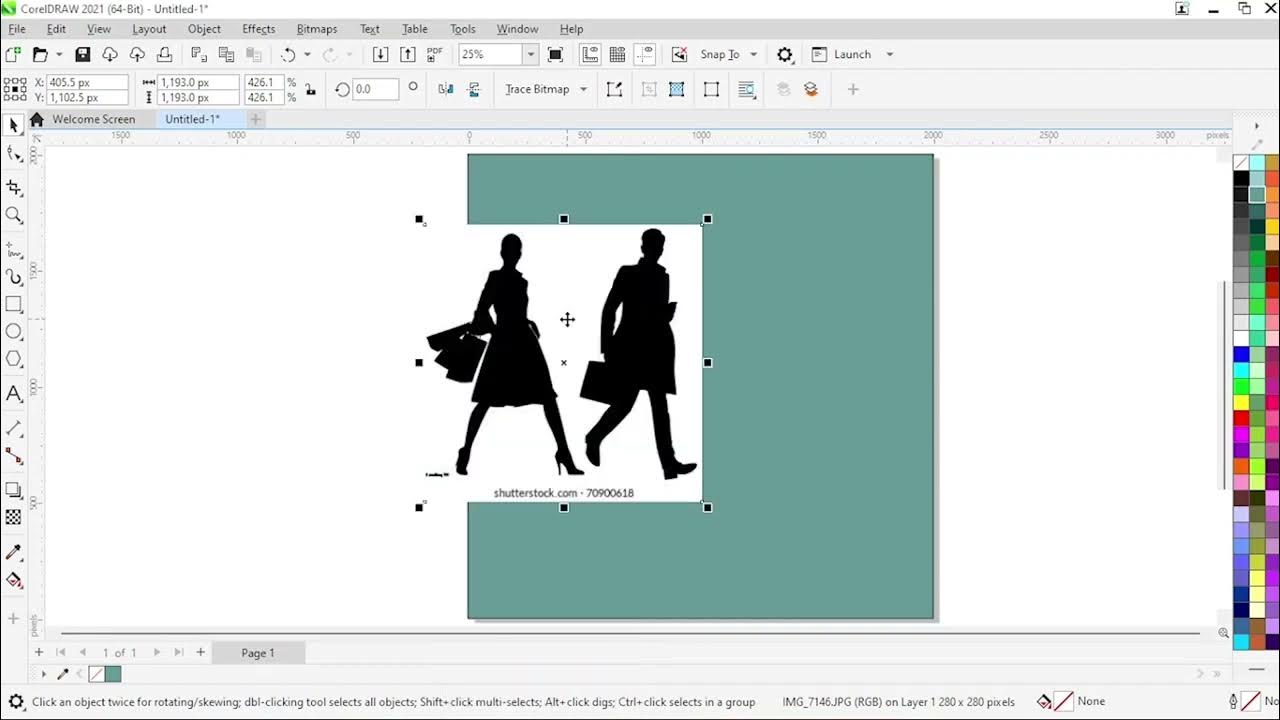Screen dimensions: 1280x720
Task: Click the Undo arrow icon
Action: [x=288, y=55]
